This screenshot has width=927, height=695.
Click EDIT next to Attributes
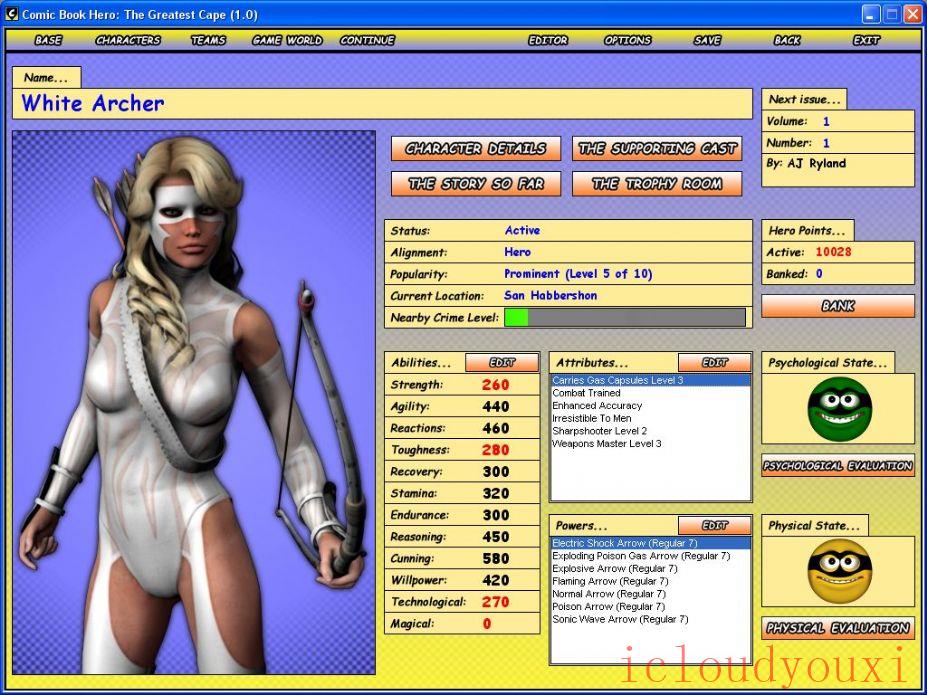click(x=715, y=362)
